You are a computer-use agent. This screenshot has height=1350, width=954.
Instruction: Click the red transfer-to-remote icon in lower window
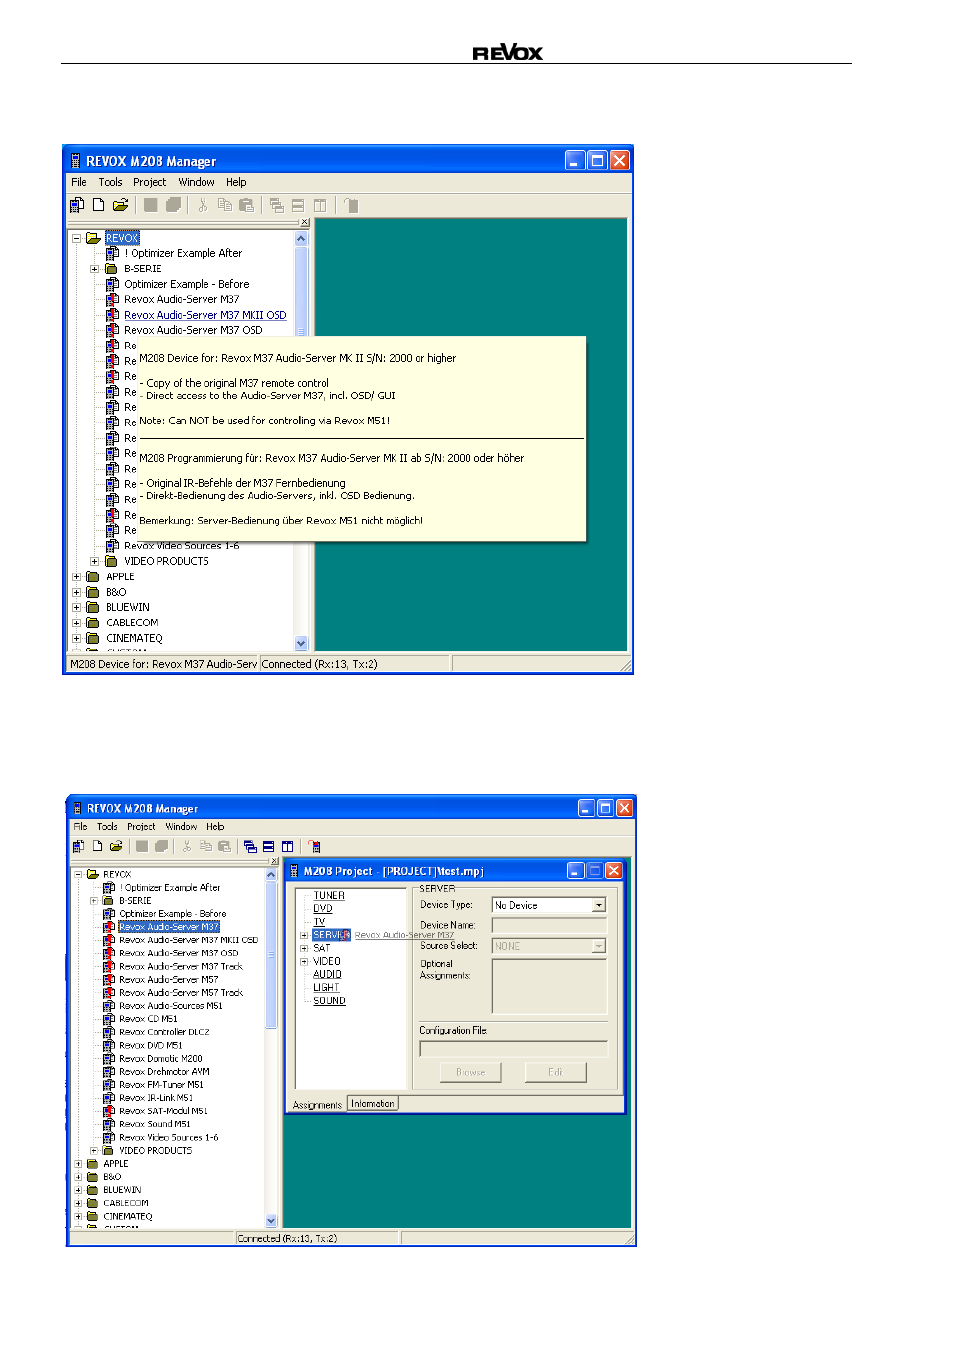[314, 846]
